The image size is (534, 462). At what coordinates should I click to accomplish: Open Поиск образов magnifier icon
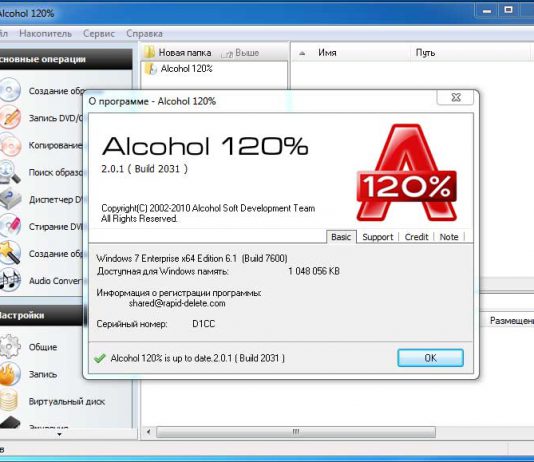(x=10, y=172)
